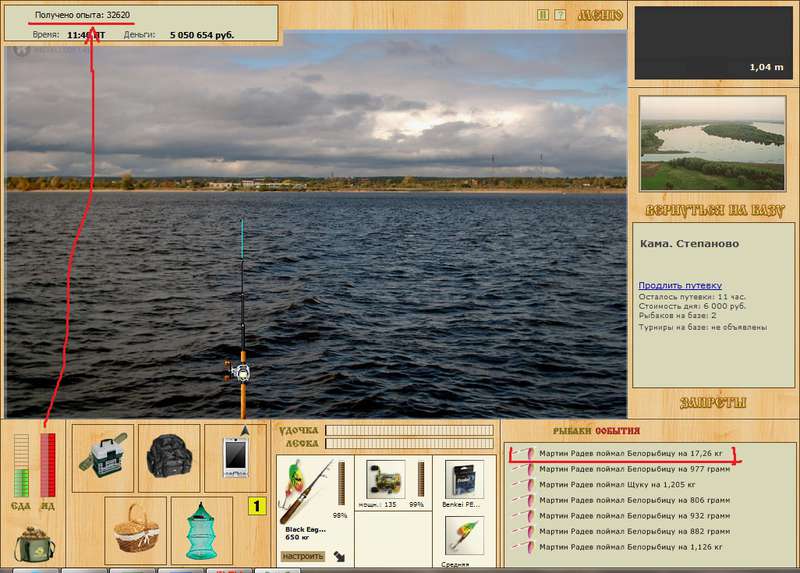This screenshot has width=800, height=573.
Task: Click the reel durability bar above 99%
Action: pyautogui.click(x=421, y=479)
